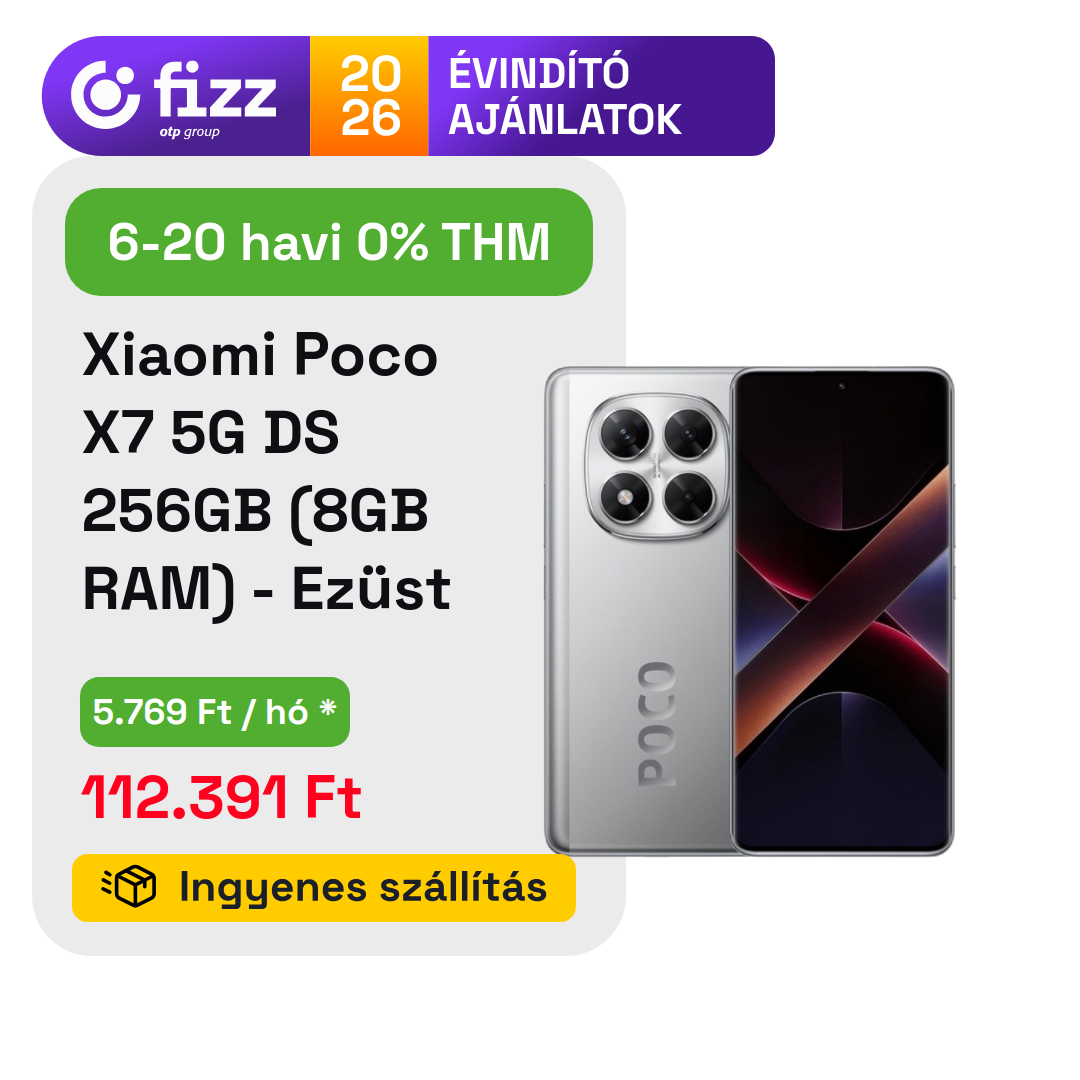Click the bottom-right rear camera lens
The height and width of the screenshot is (1080, 1080).
(x=688, y=496)
